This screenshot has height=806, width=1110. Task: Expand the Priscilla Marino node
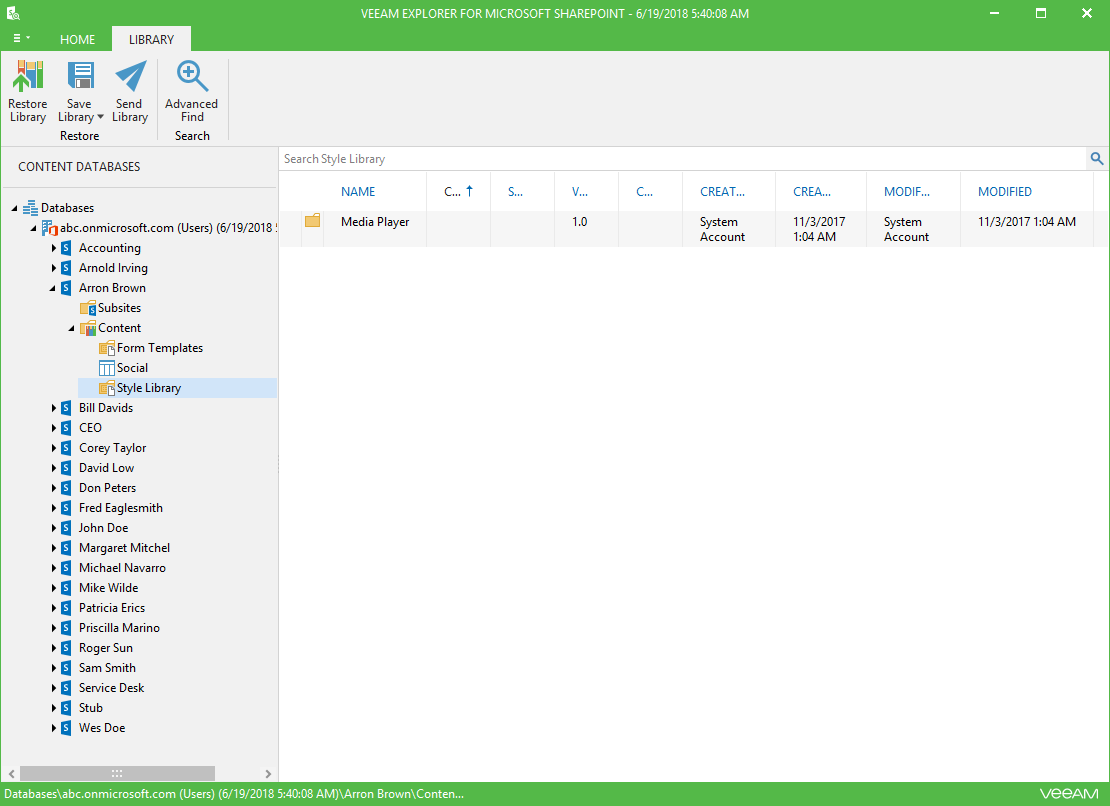click(53, 628)
